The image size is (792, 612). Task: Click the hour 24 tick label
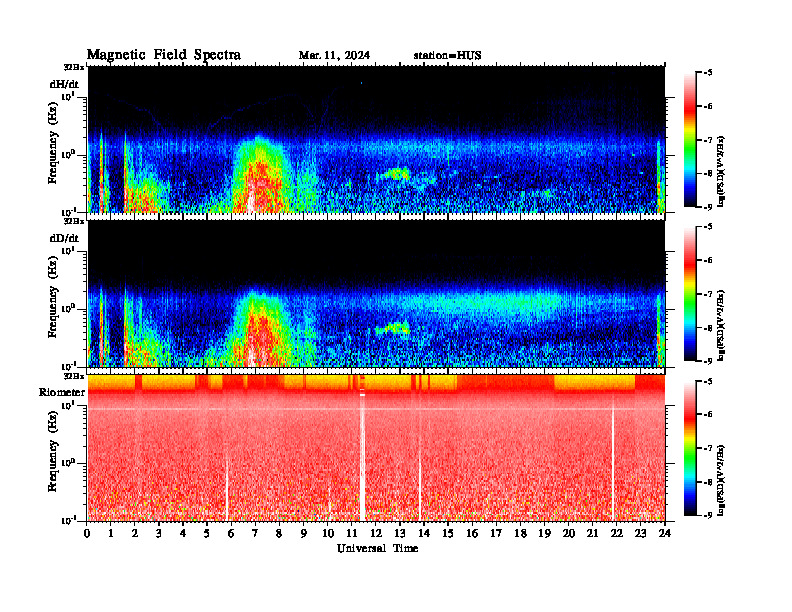pos(665,533)
